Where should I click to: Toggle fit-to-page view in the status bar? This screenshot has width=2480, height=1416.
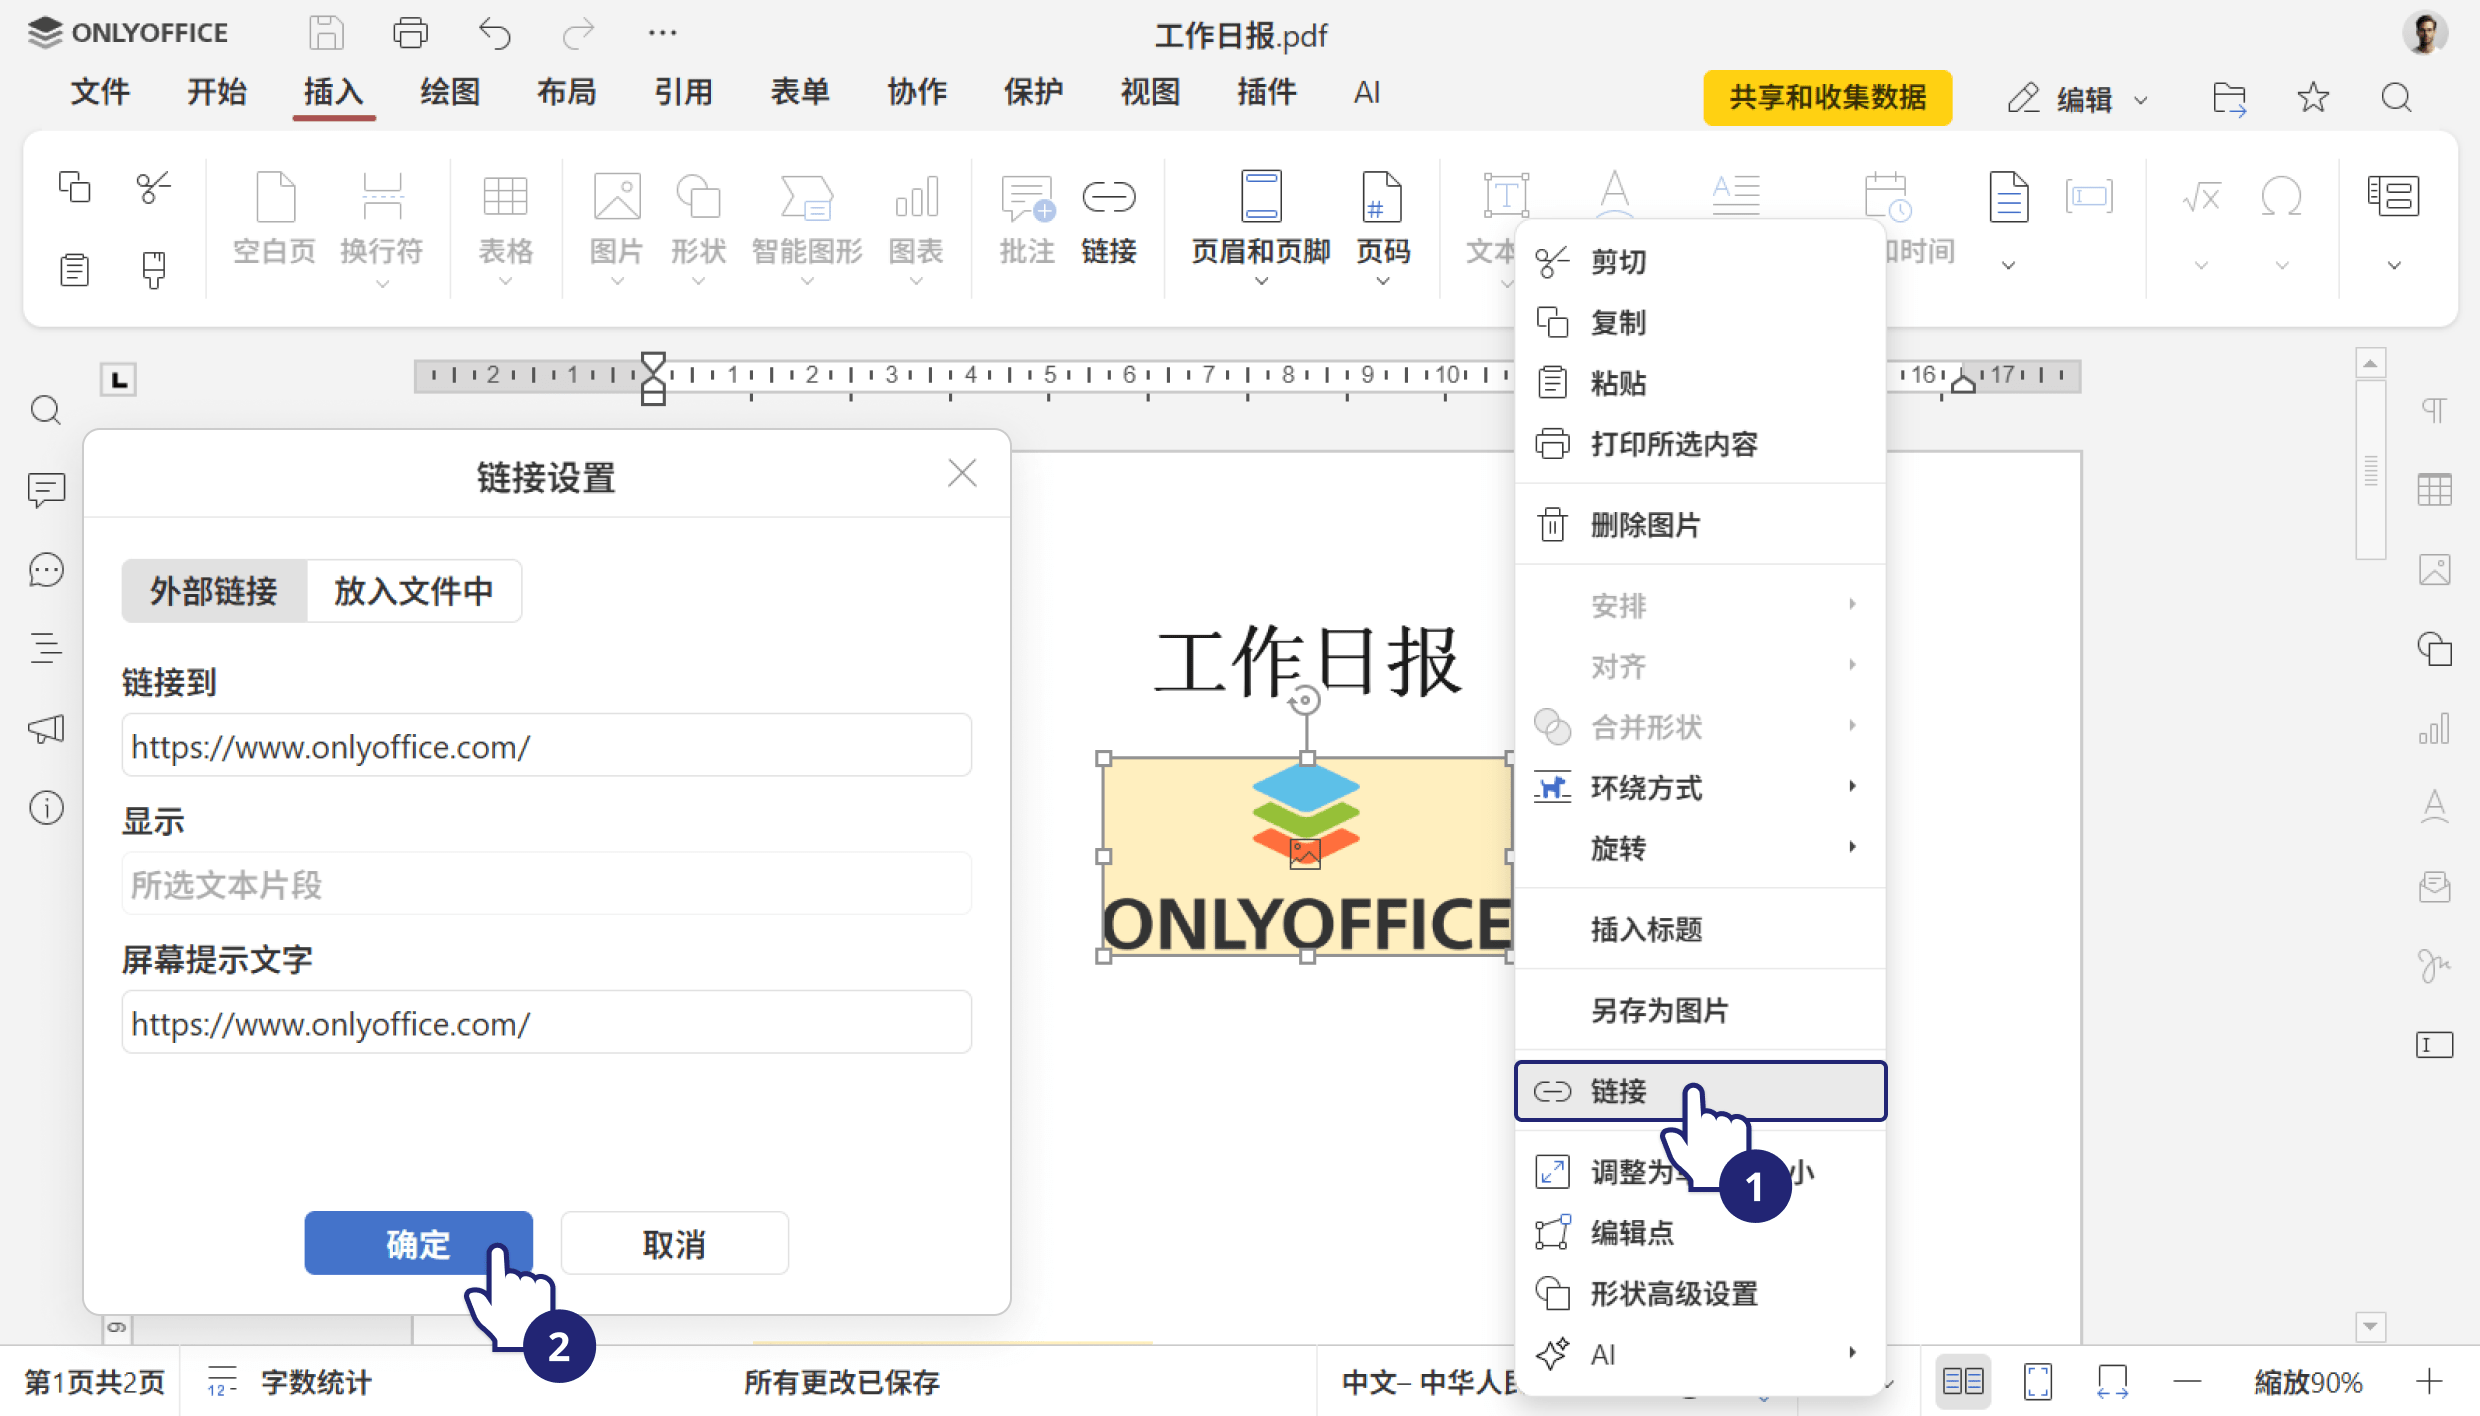(x=2036, y=1381)
